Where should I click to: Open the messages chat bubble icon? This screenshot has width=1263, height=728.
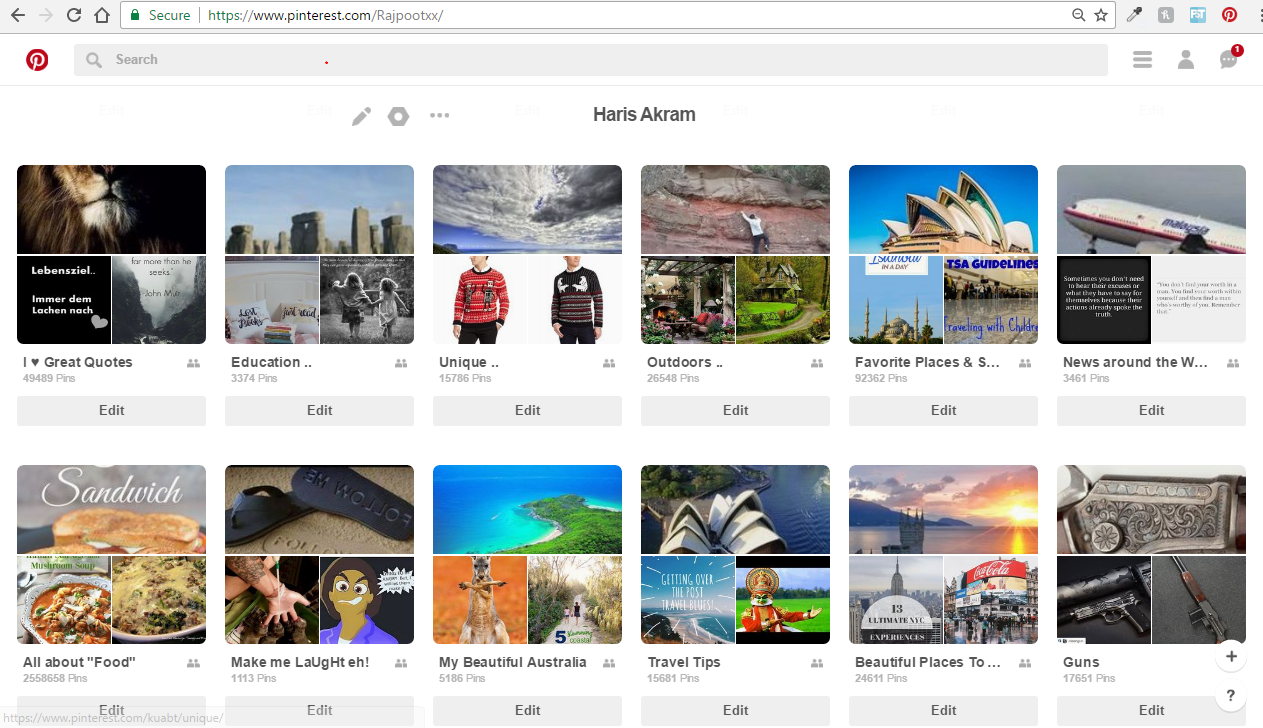coord(1228,60)
